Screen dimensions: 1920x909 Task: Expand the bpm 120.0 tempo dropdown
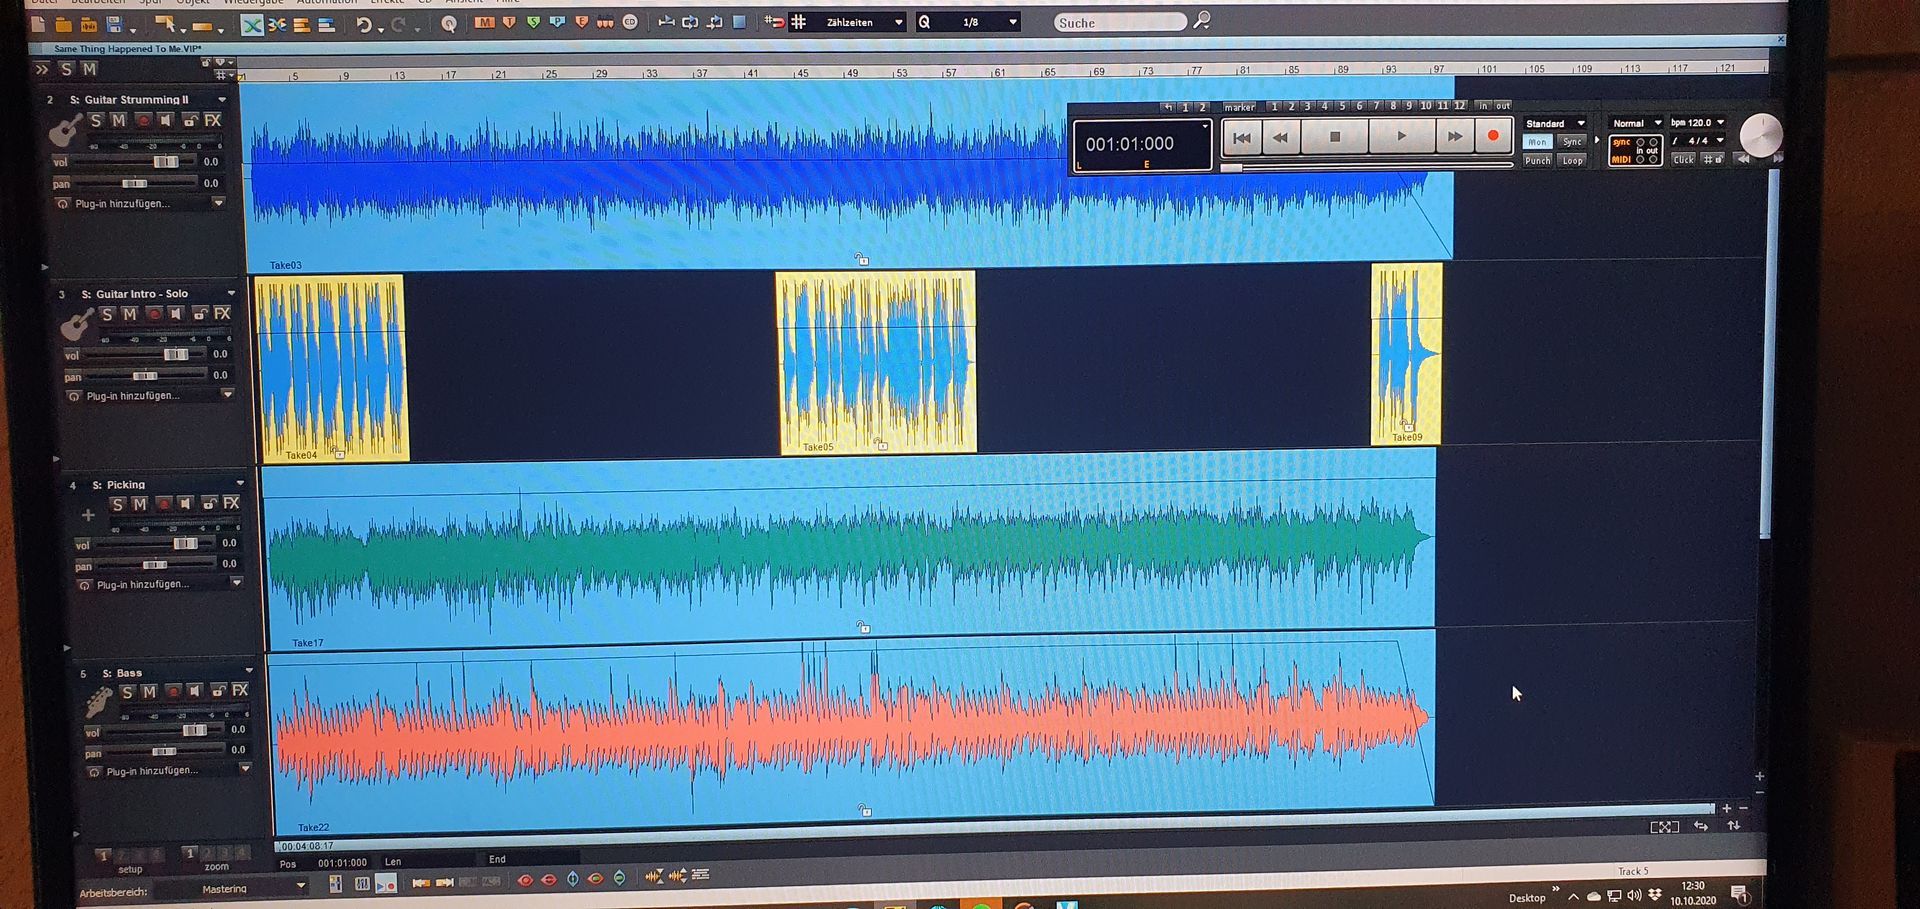click(1720, 122)
